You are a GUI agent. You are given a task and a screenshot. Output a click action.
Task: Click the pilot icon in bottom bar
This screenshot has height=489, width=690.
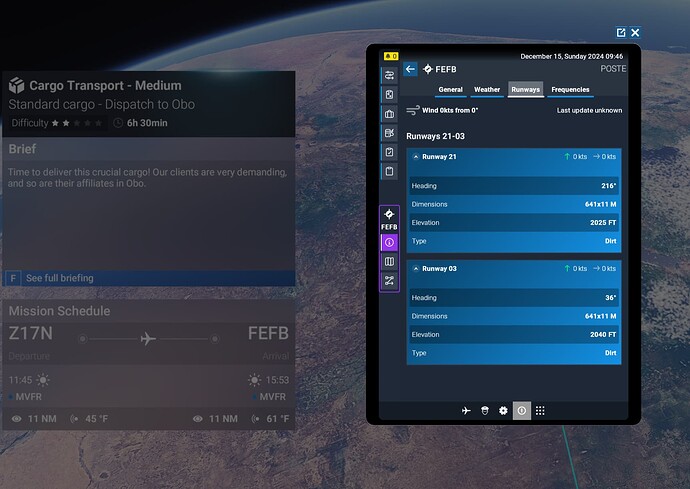[x=484, y=411]
